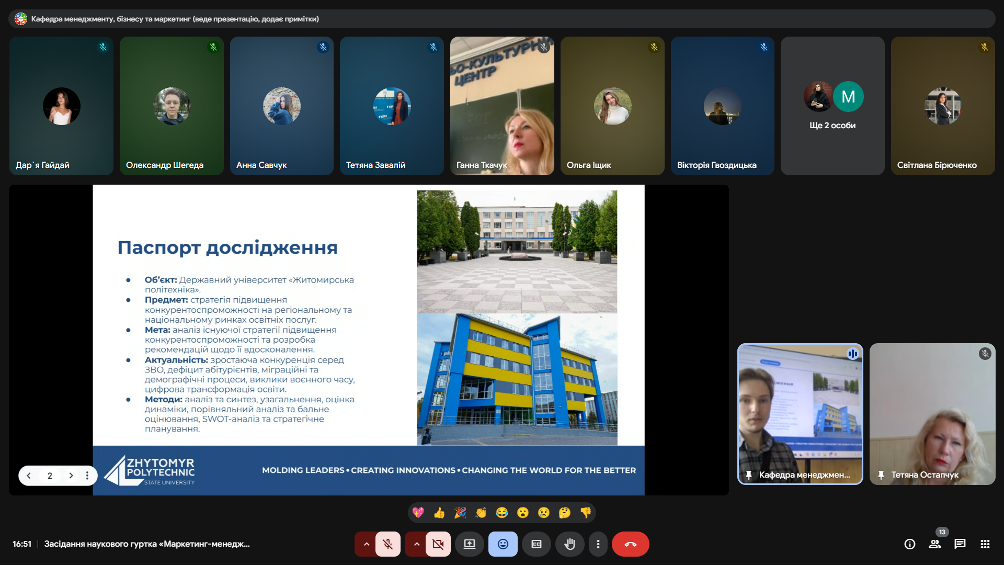Select the "Ще 2 особи" participants tile

[832, 105]
